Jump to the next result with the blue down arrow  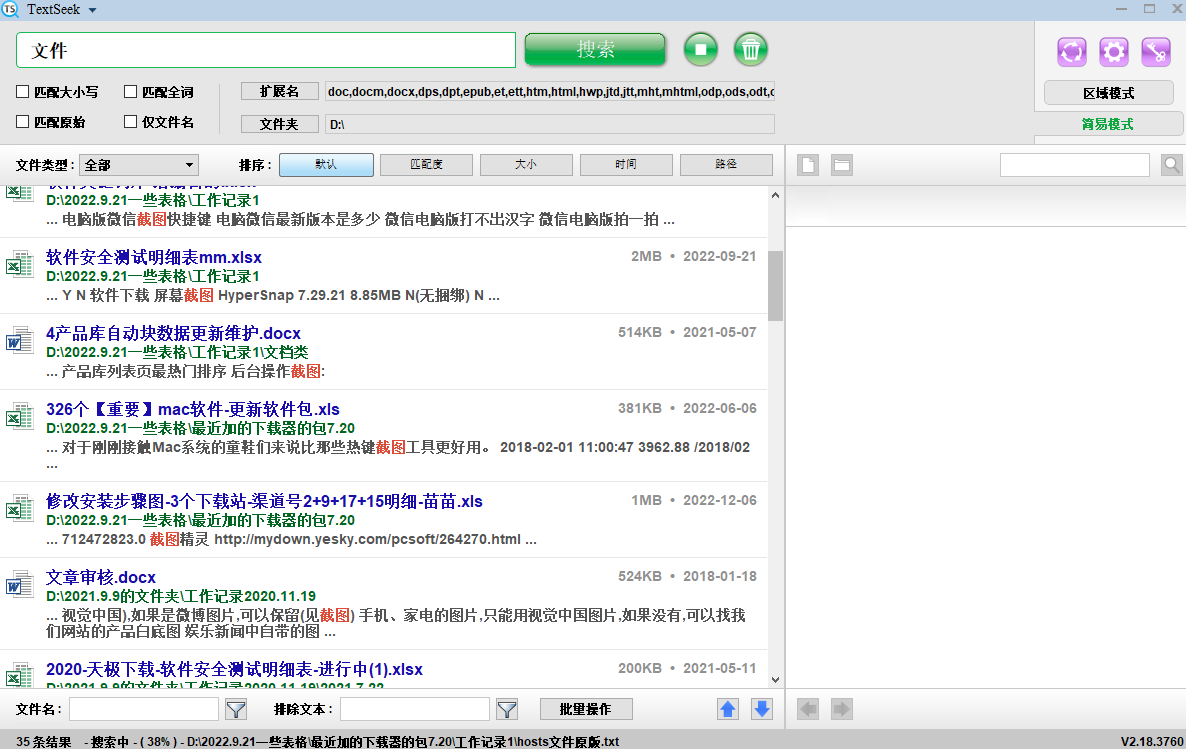coord(762,709)
